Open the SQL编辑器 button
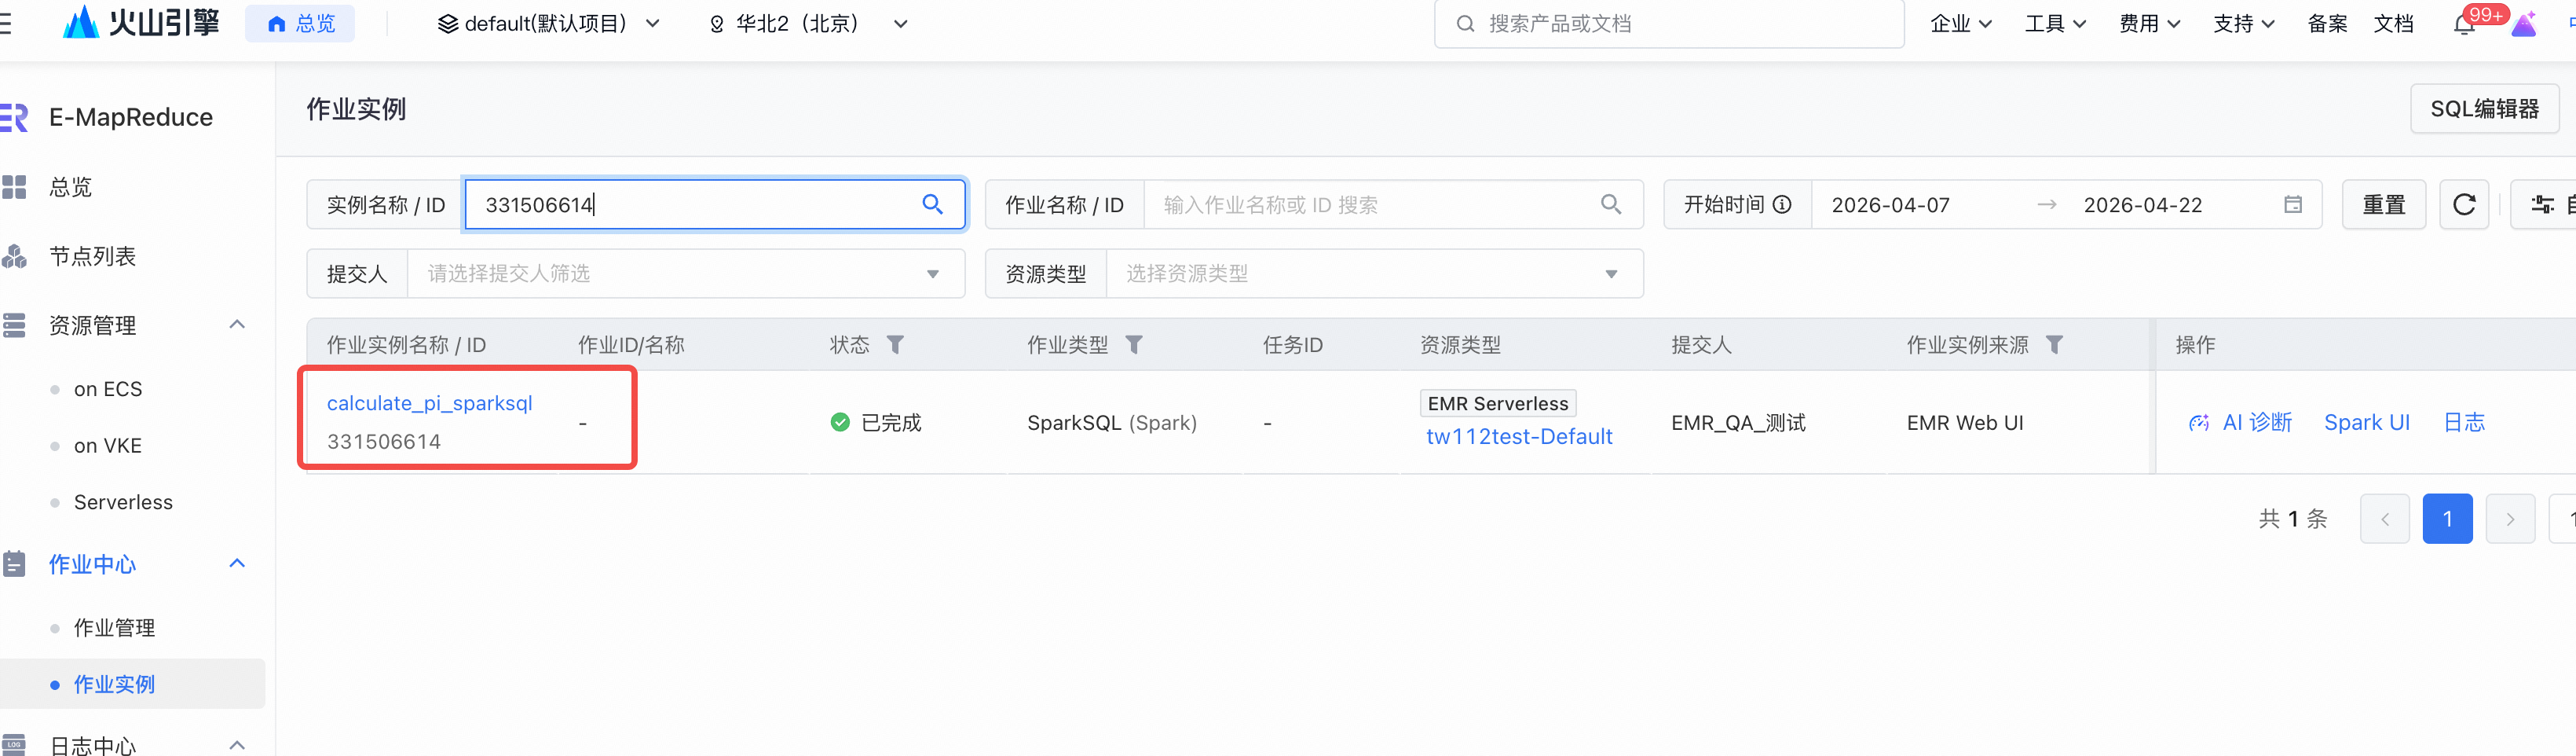This screenshot has height=756, width=2576. point(2484,109)
